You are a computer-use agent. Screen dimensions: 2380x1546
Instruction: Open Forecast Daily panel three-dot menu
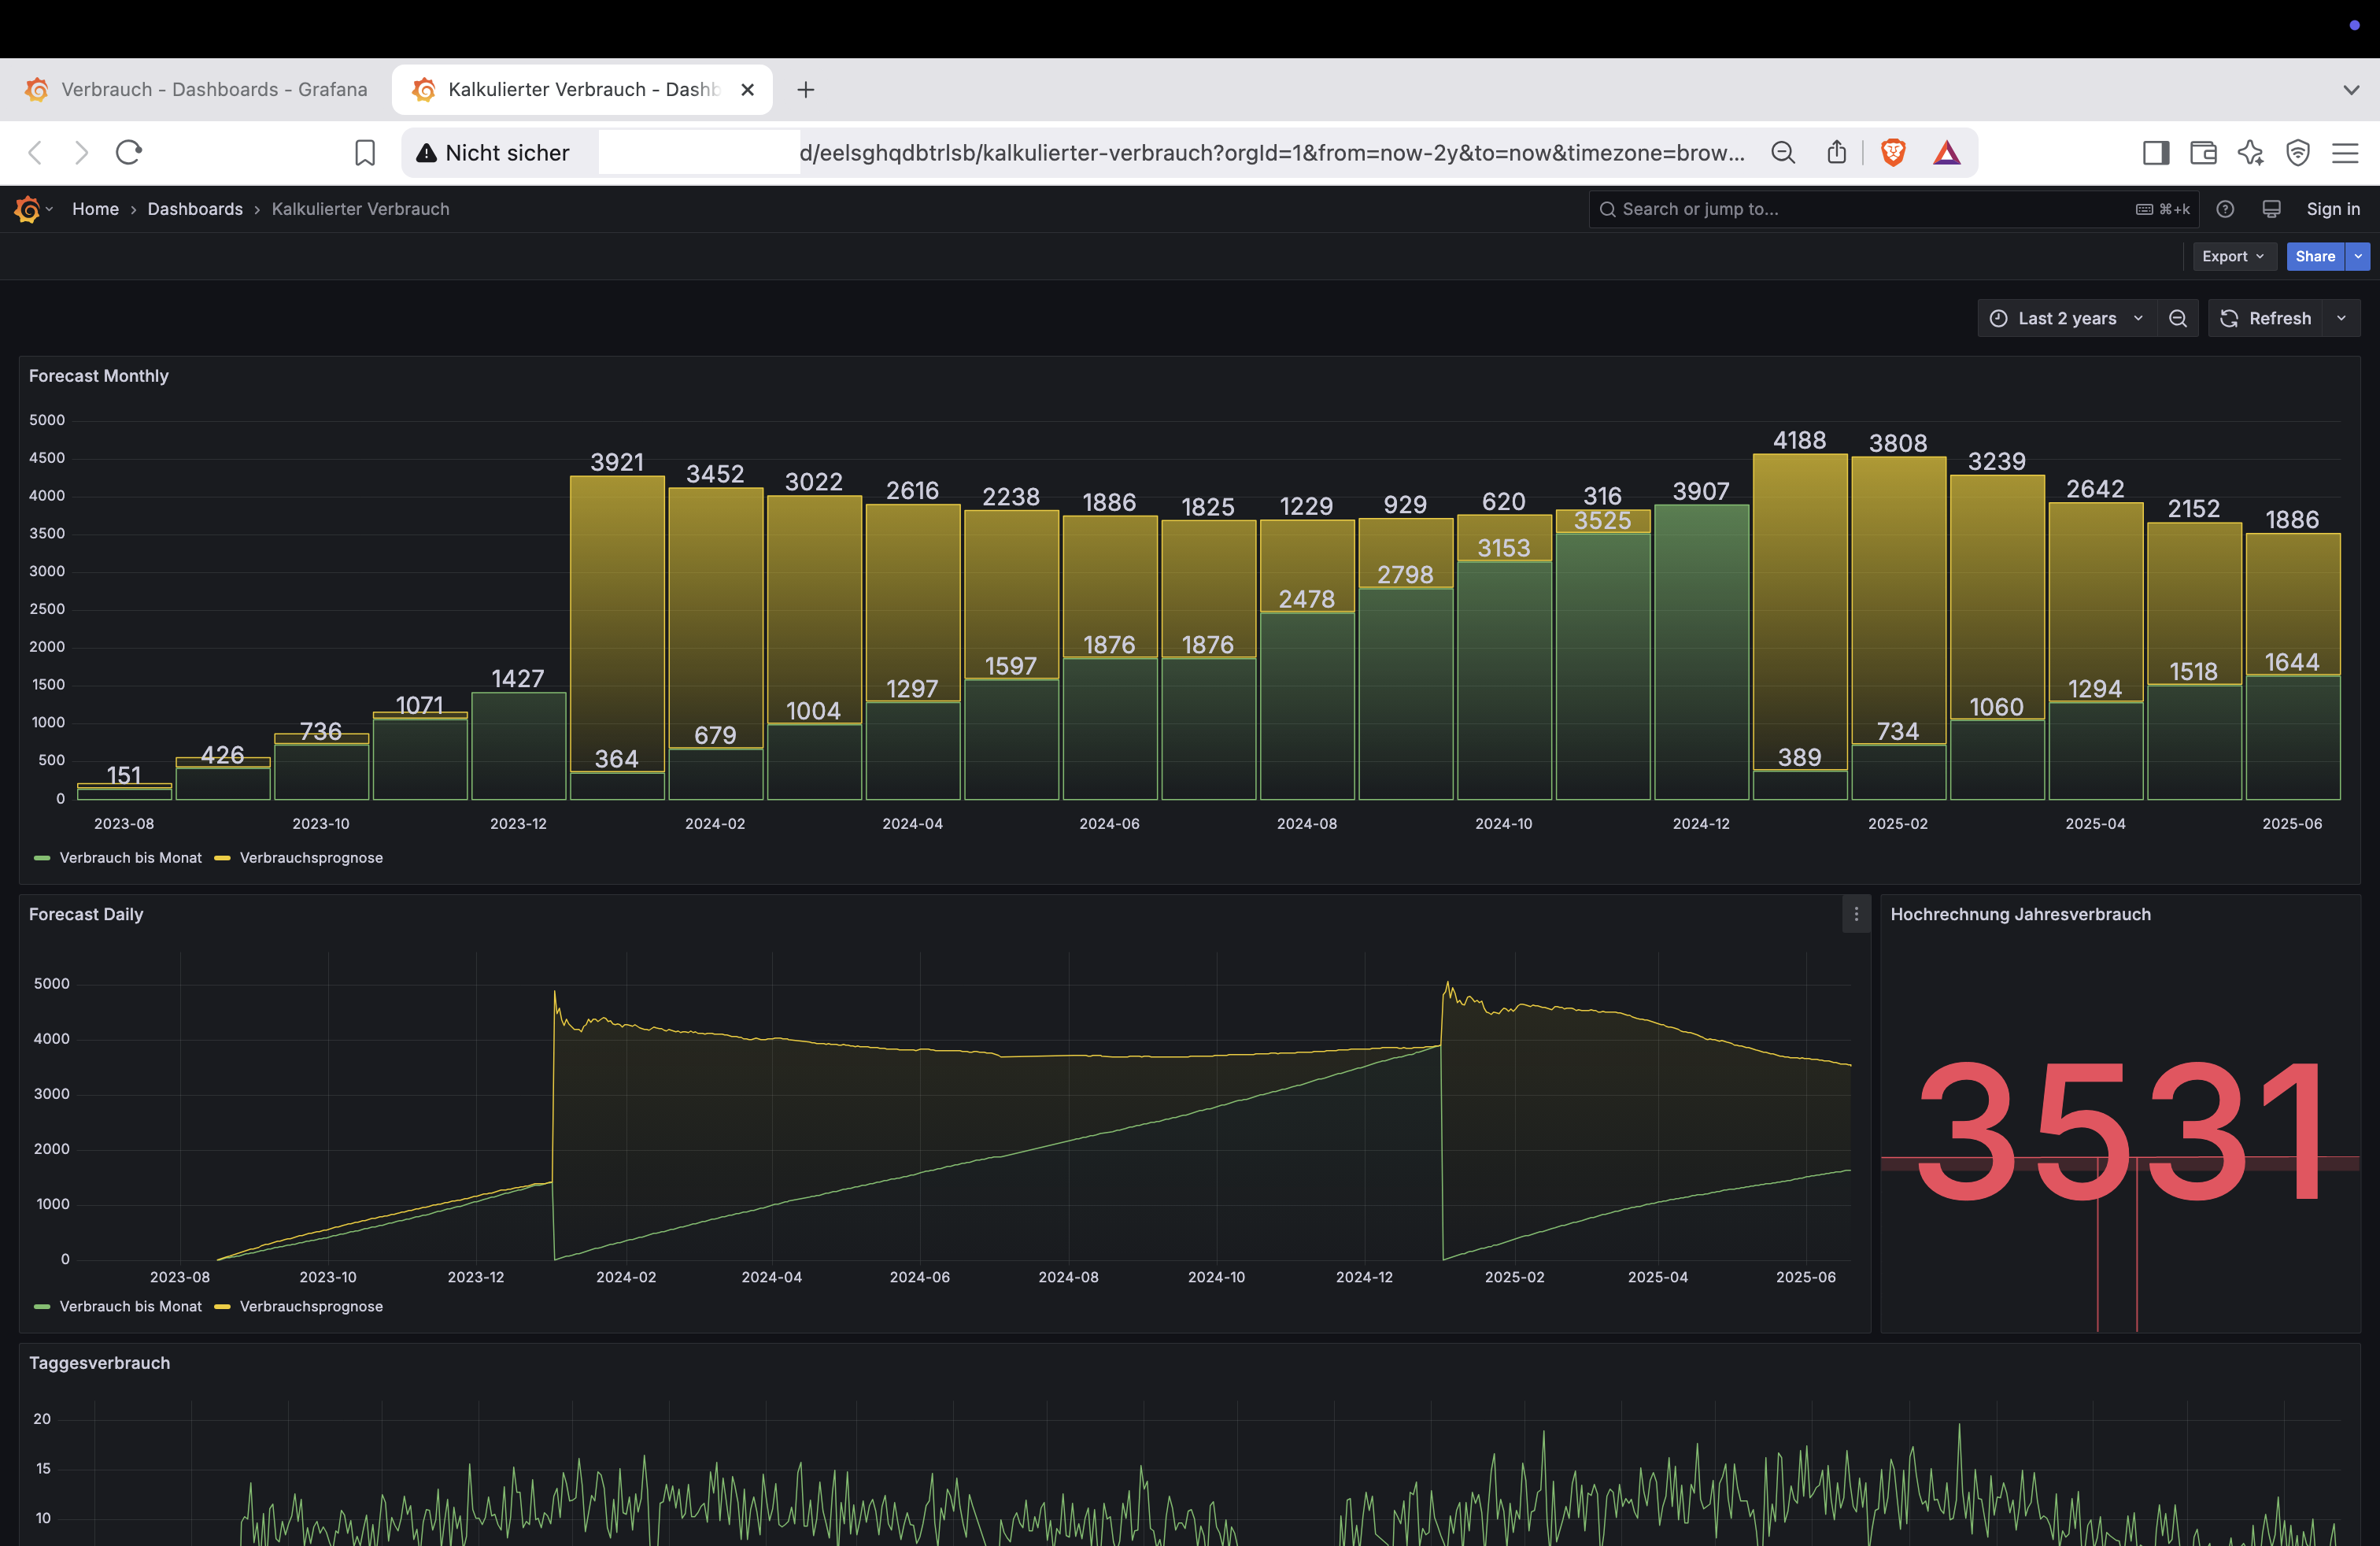(x=1856, y=914)
